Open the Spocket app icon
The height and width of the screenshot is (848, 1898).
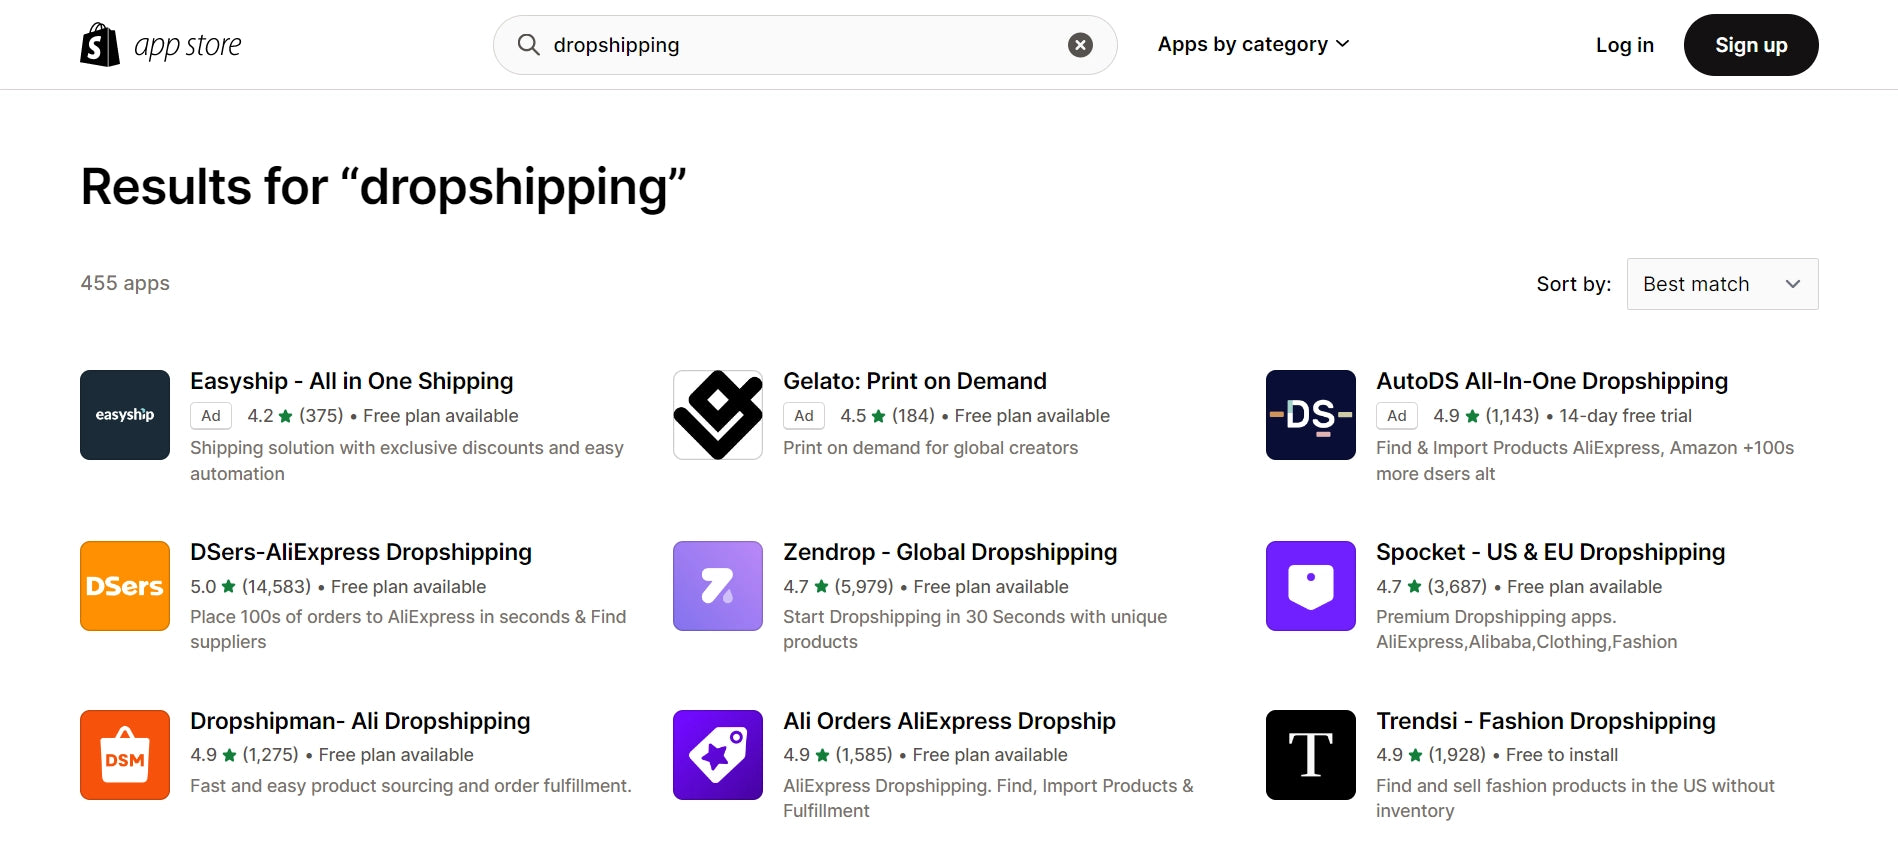pos(1311,586)
